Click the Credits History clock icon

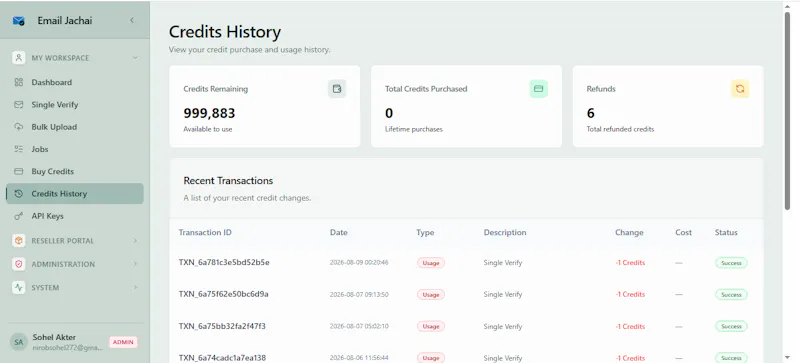click(x=19, y=193)
